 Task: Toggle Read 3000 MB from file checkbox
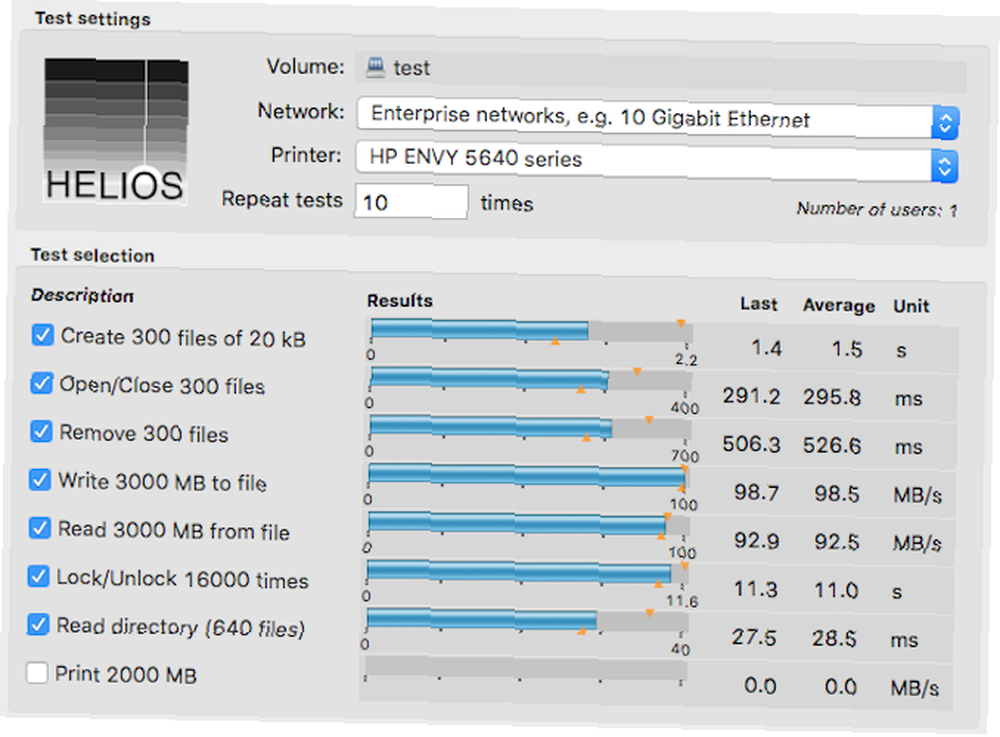coord(40,528)
